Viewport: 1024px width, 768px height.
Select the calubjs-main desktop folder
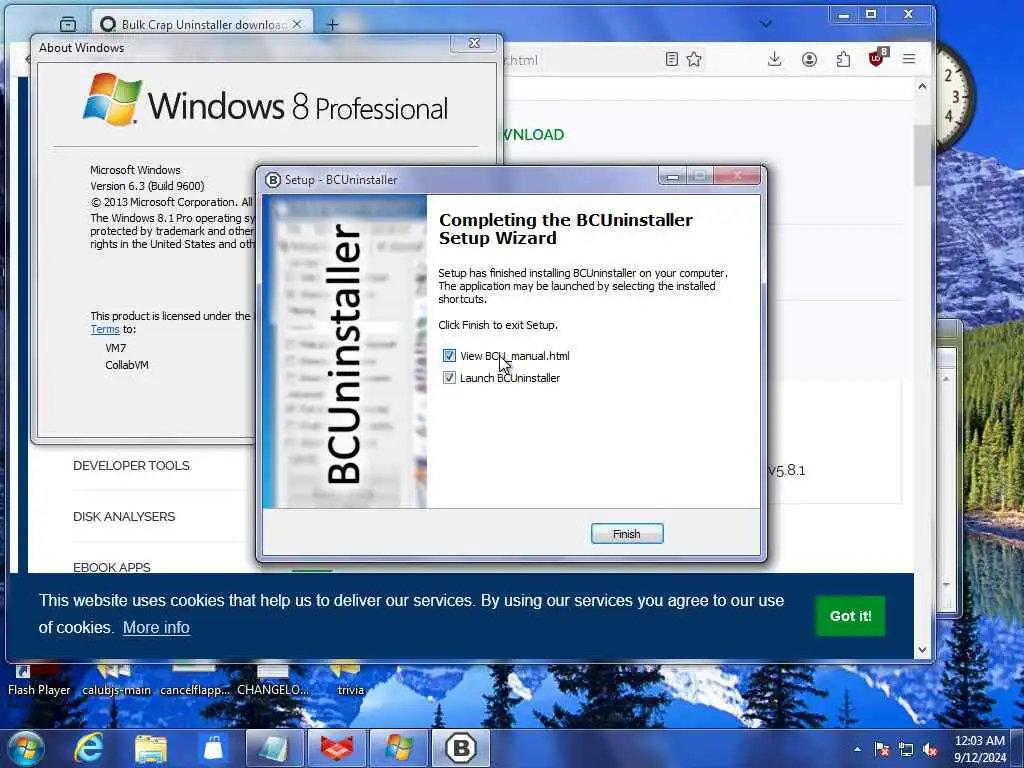click(x=116, y=680)
